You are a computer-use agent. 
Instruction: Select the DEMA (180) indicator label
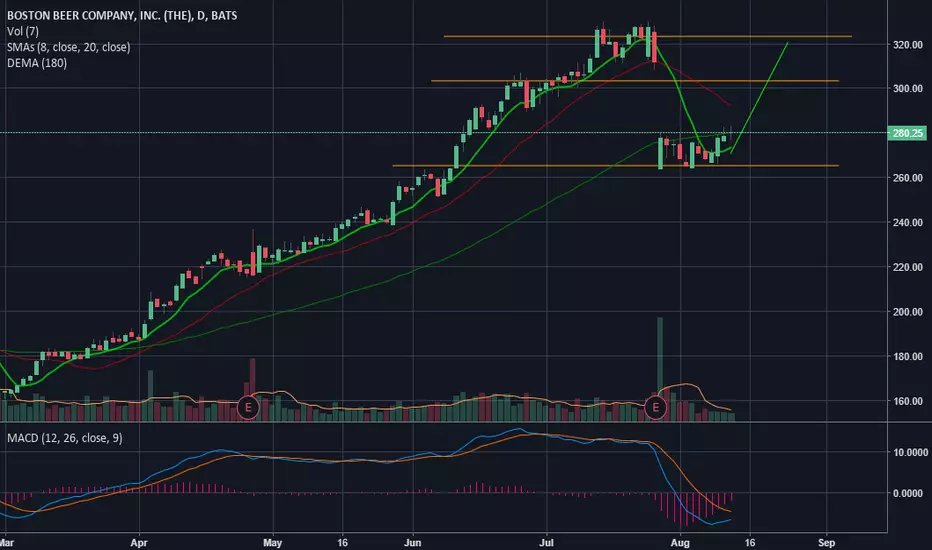tap(37, 63)
